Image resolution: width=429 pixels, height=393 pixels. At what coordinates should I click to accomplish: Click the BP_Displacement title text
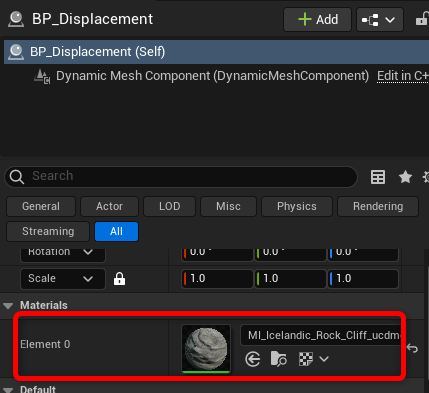(x=92, y=19)
